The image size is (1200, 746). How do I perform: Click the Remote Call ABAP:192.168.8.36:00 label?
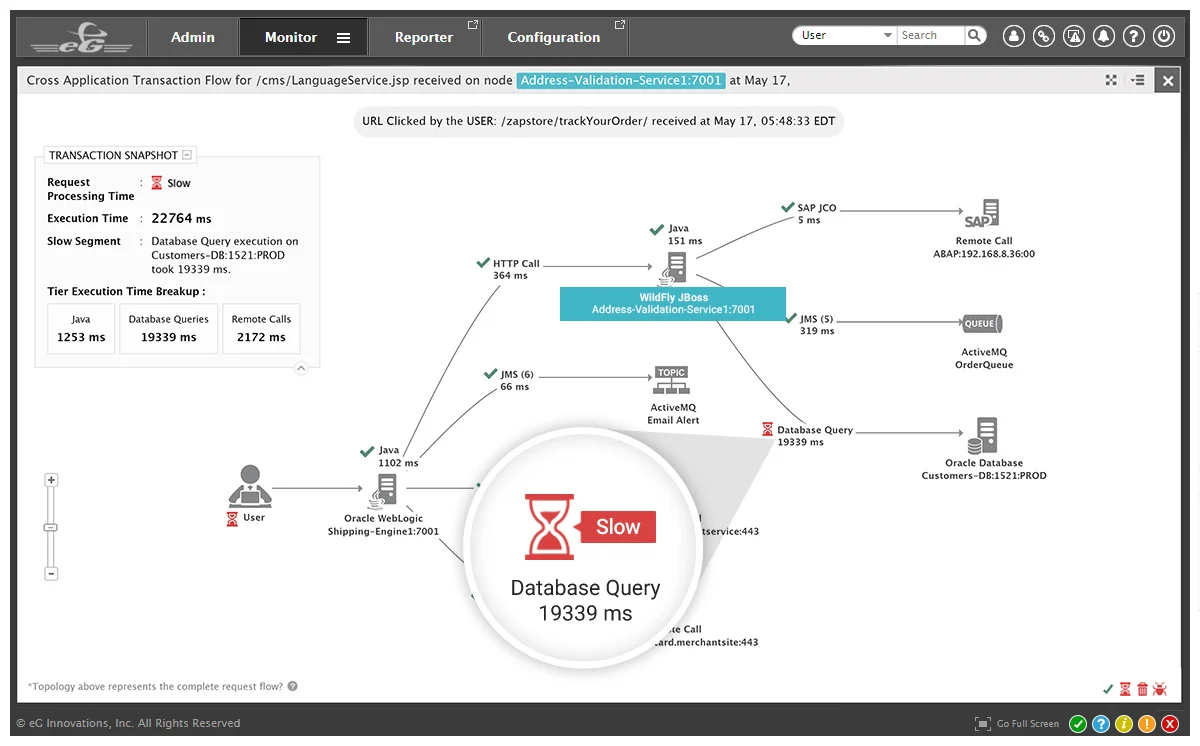click(984, 247)
